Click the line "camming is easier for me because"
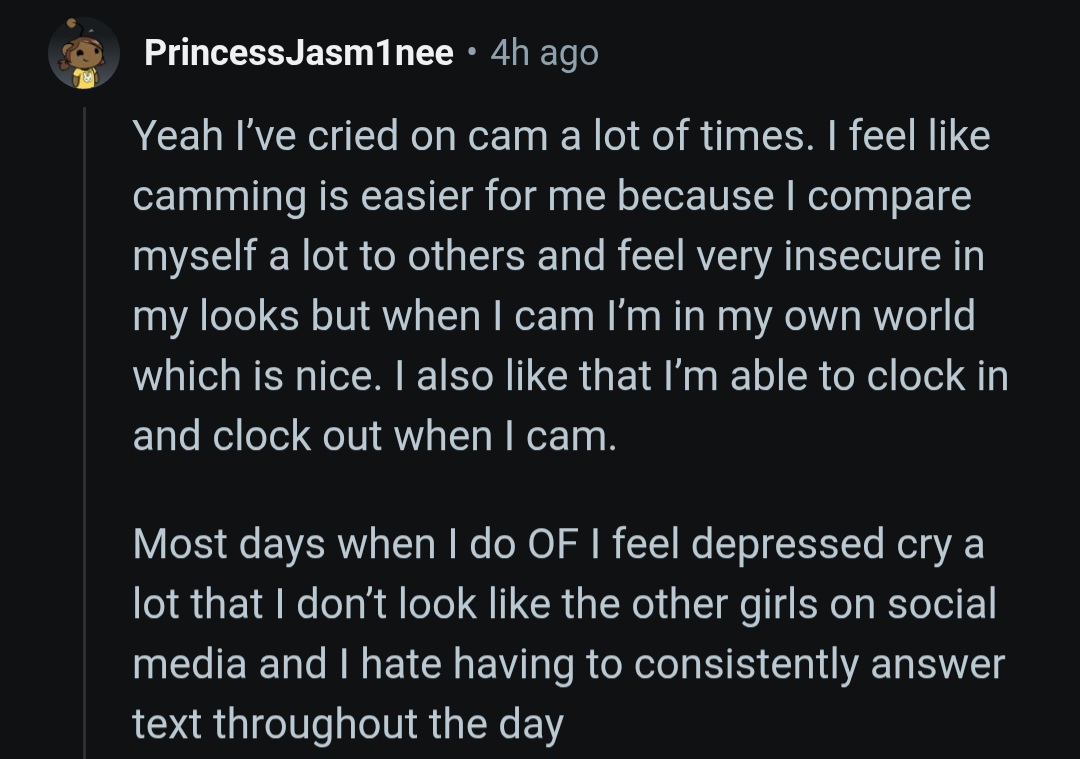The height and width of the screenshot is (759, 1080). click(552, 196)
